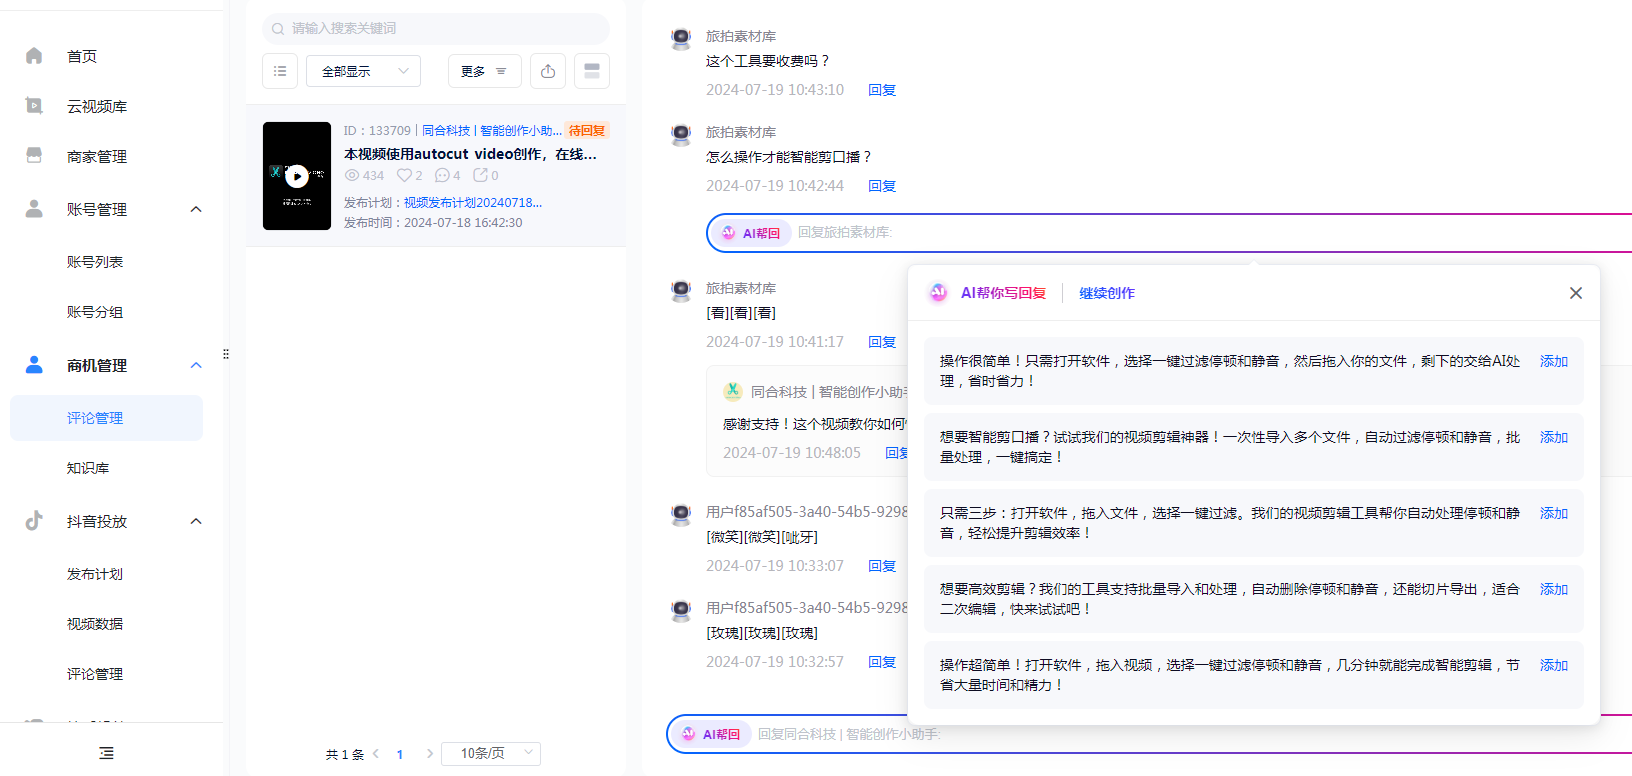
Task: Click avatar of [看][看][看] comment
Action: coord(681,291)
